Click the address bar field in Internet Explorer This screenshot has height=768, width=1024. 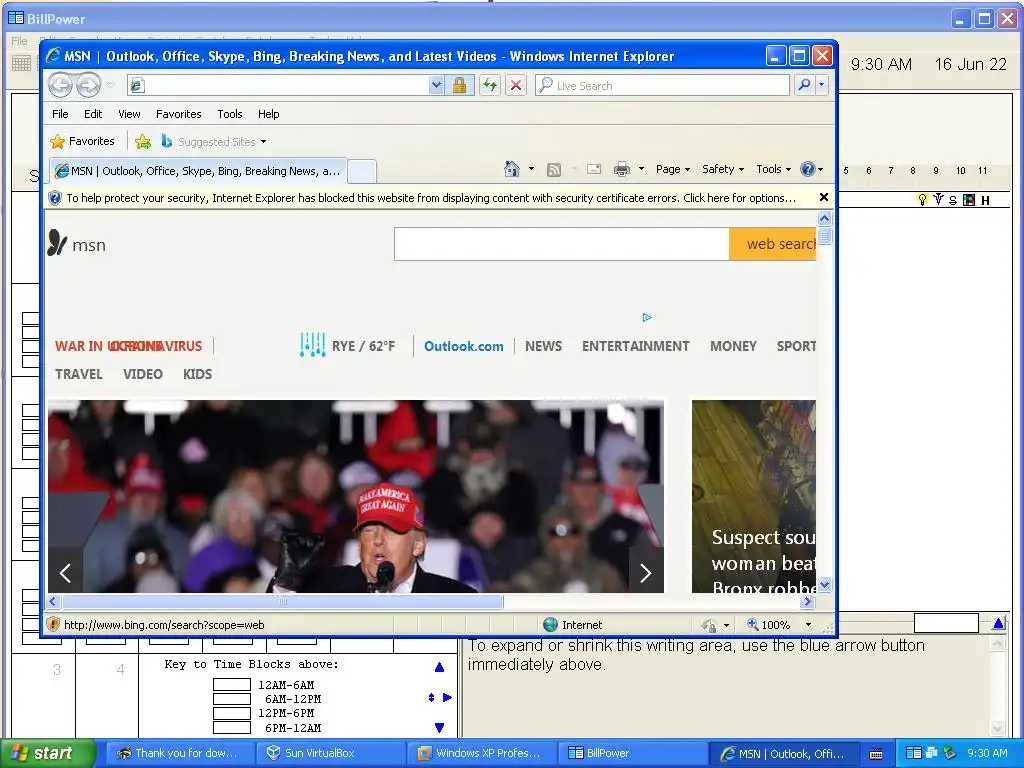[x=279, y=85]
